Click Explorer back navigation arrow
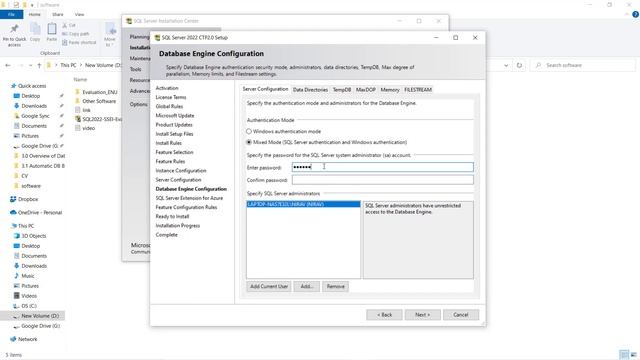 coord(8,65)
